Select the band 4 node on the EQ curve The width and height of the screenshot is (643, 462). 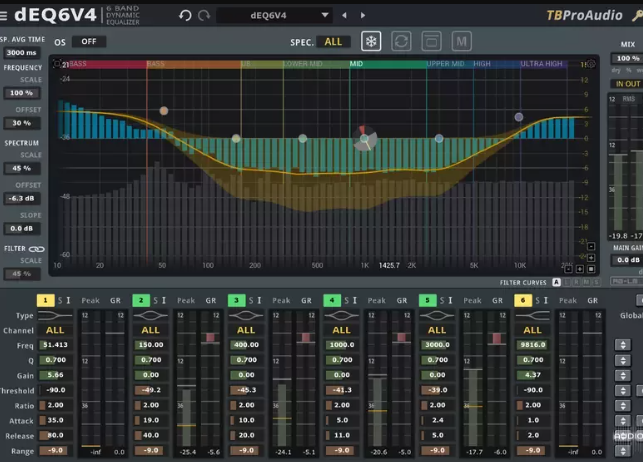[x=364, y=139]
